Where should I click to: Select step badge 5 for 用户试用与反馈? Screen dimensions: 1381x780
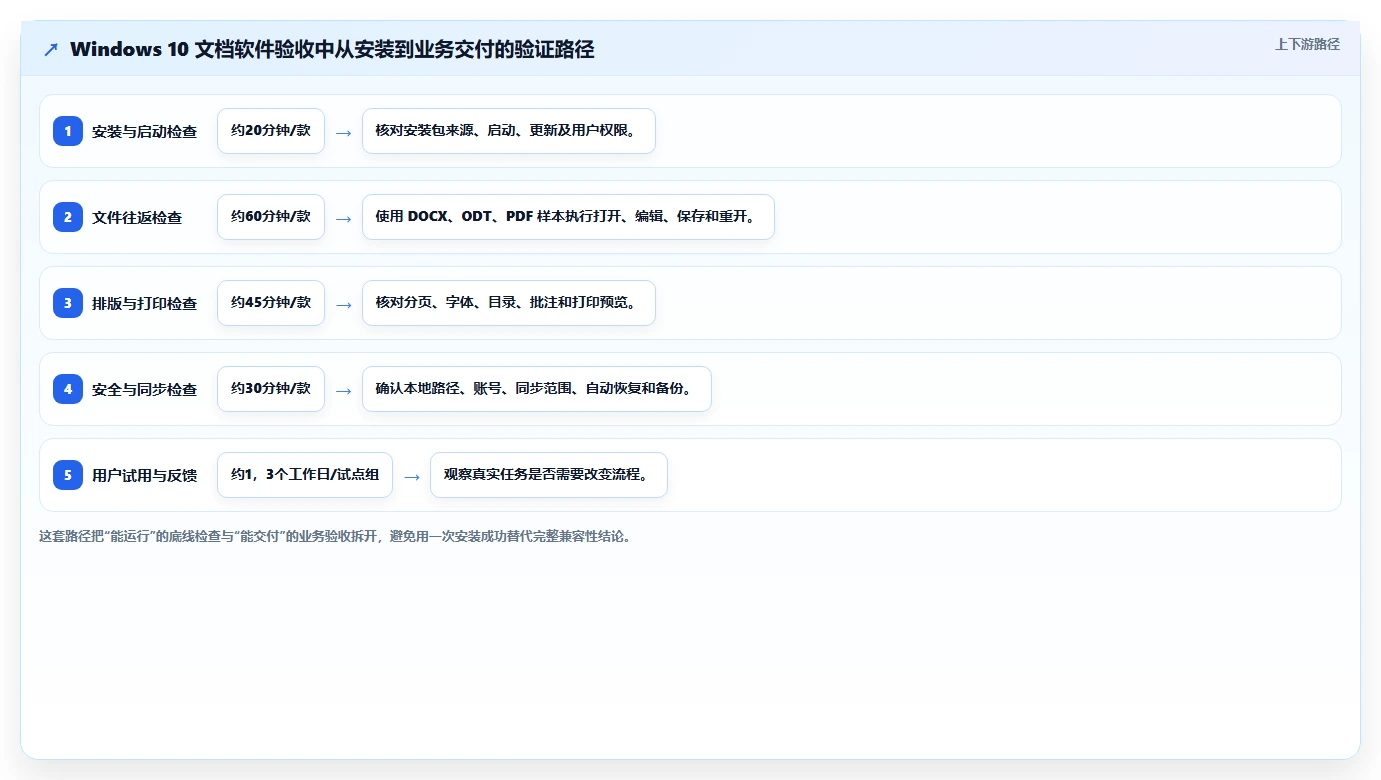tap(68, 475)
